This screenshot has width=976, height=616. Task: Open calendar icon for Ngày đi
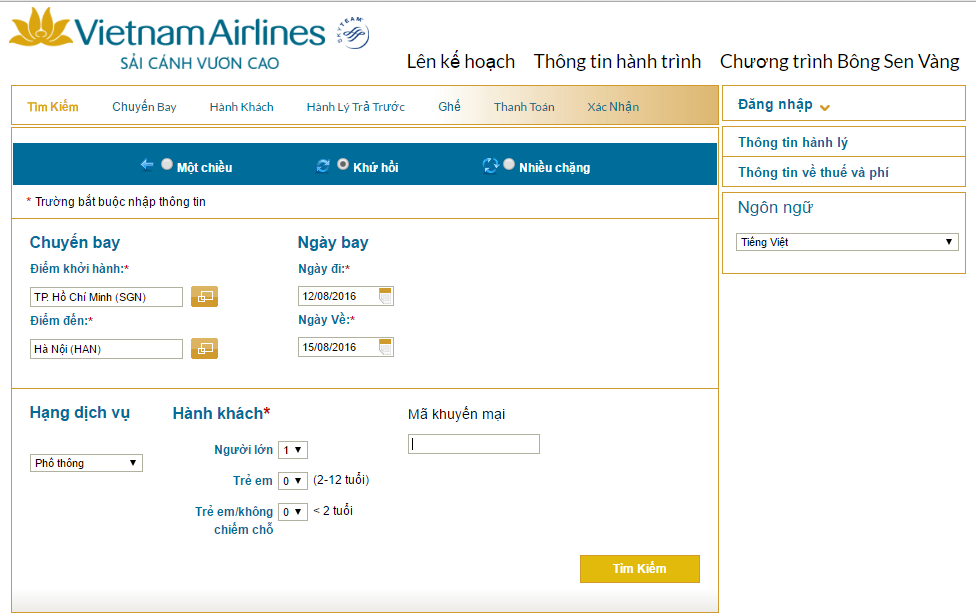coord(386,296)
